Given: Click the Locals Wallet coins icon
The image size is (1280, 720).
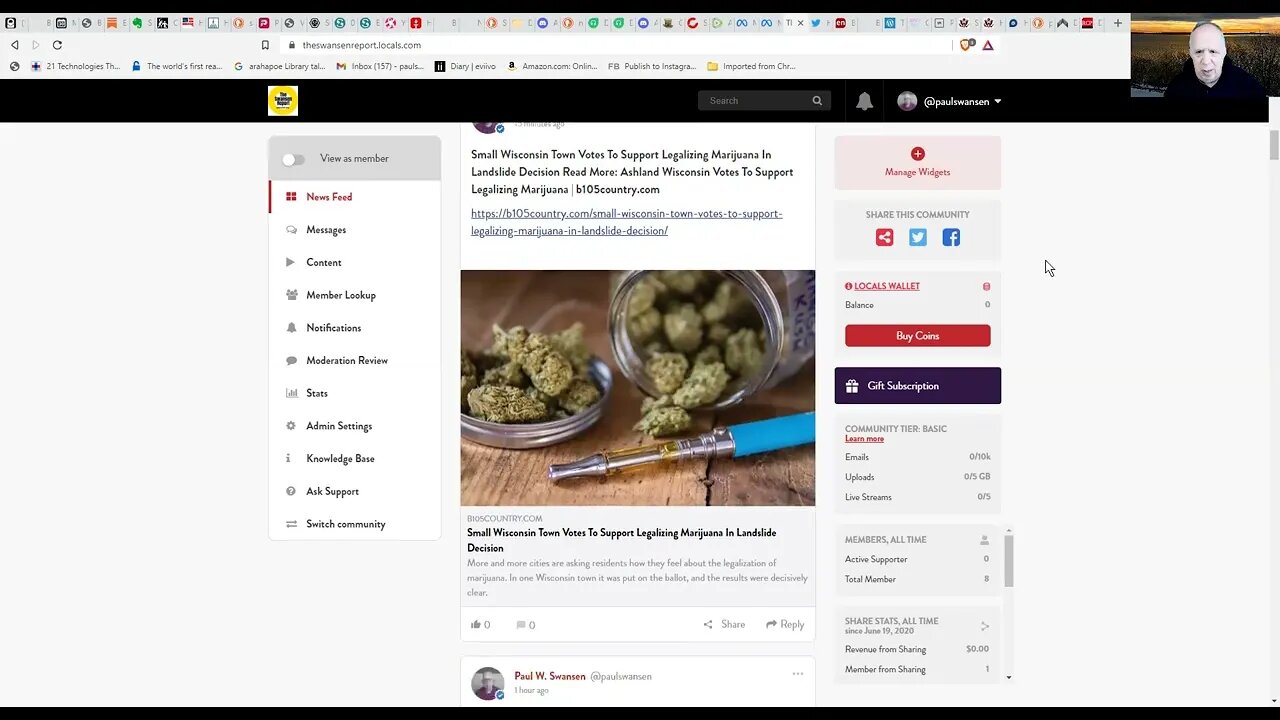Looking at the screenshot, I should pos(986,287).
